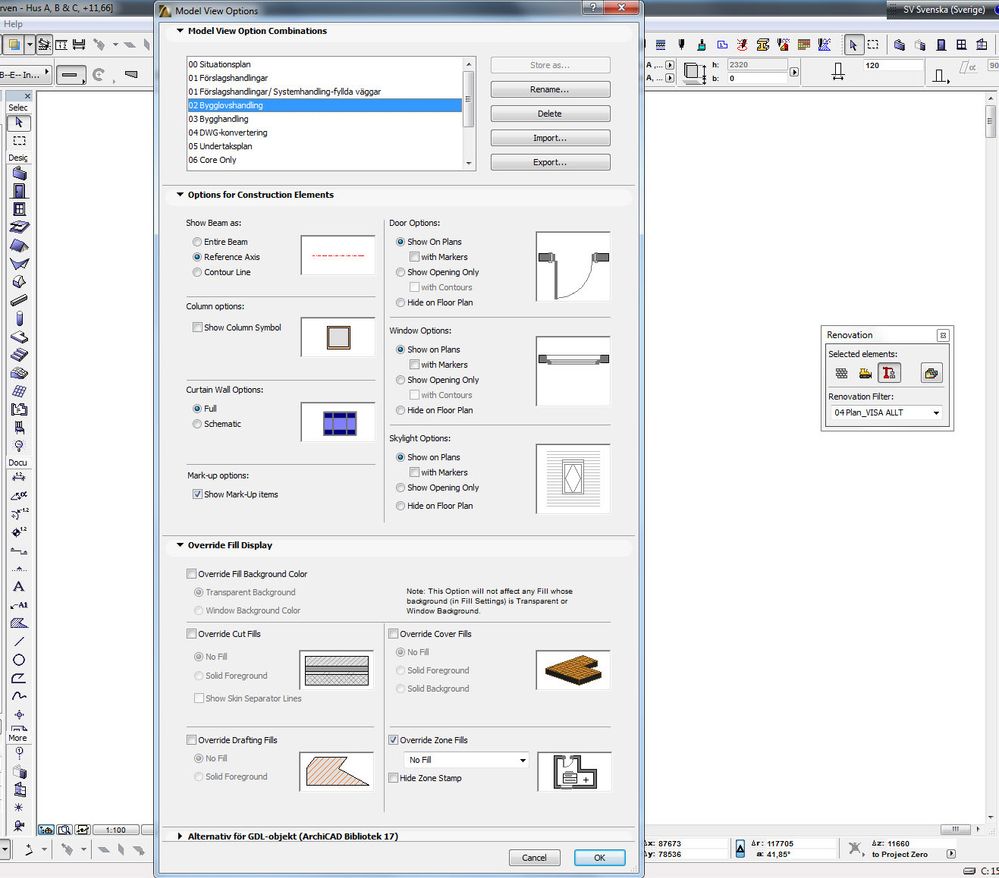Expand Alternativ för GDL-objekt section
999x878 pixels.
[180, 836]
